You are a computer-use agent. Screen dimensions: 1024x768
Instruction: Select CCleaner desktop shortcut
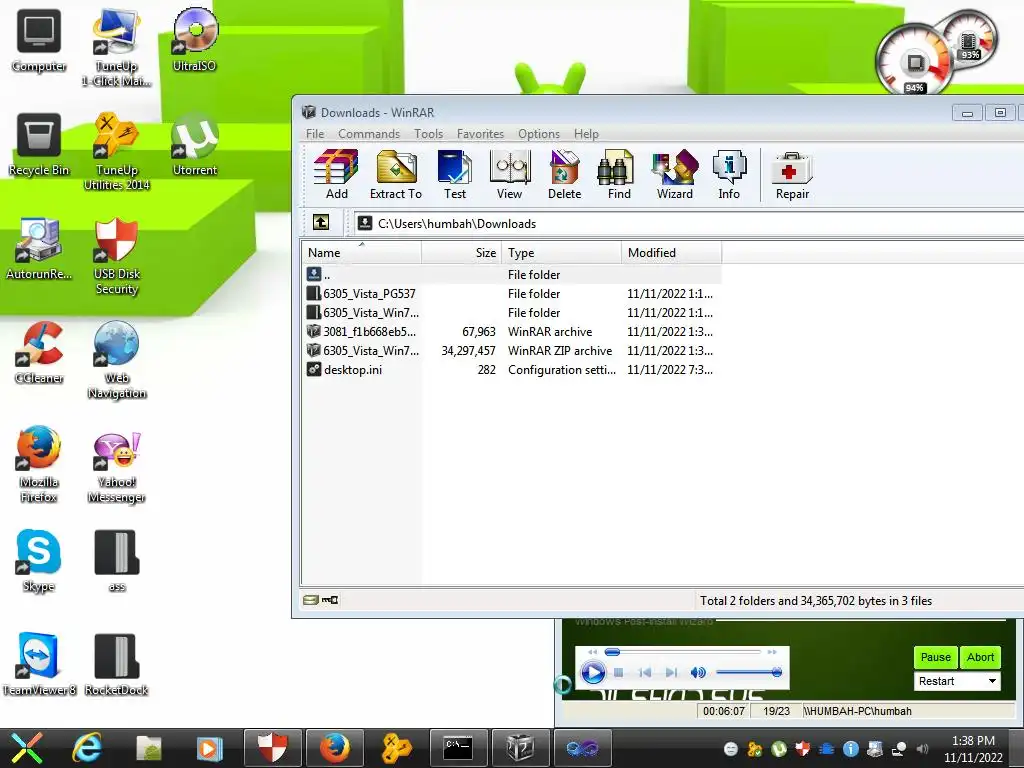tap(39, 353)
